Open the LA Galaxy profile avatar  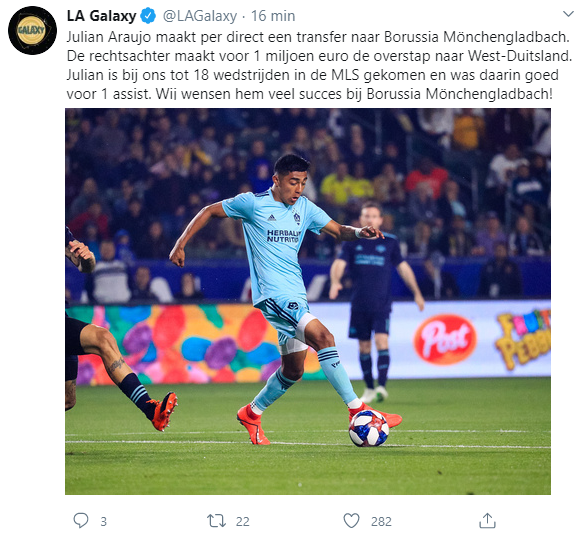(32, 30)
